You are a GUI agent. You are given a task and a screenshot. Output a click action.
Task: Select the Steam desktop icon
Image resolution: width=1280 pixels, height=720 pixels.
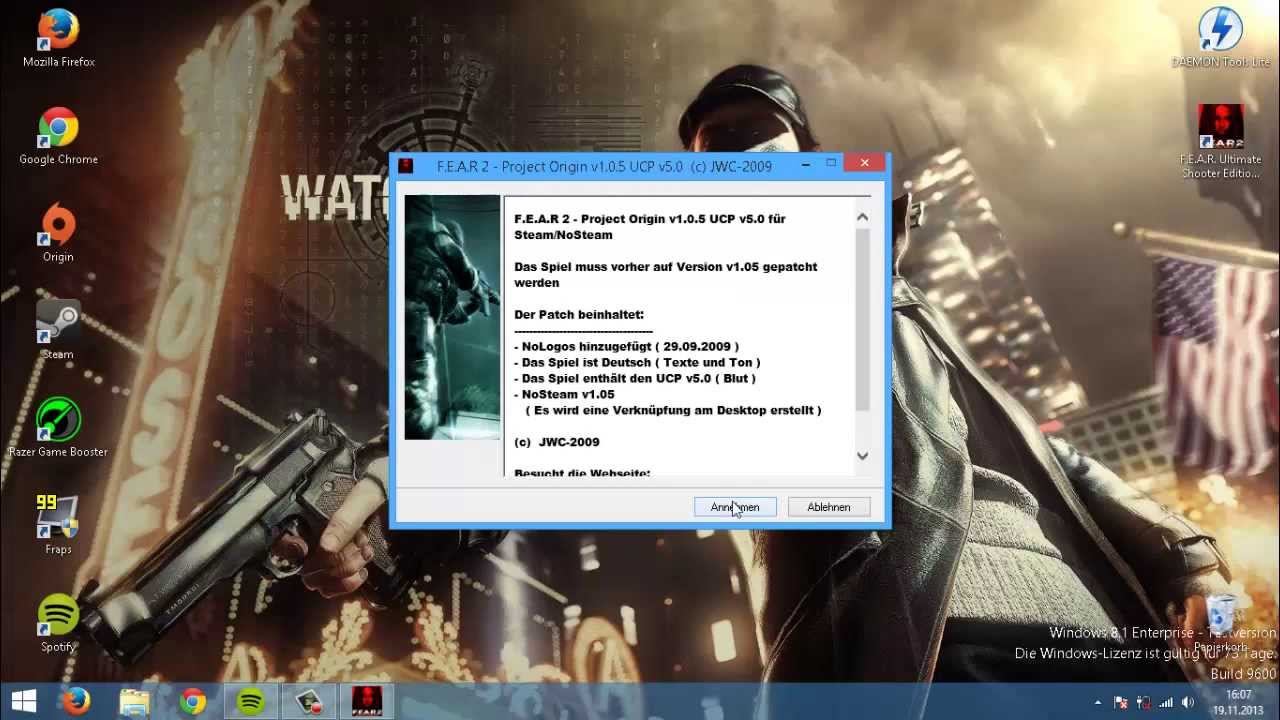pos(58,331)
